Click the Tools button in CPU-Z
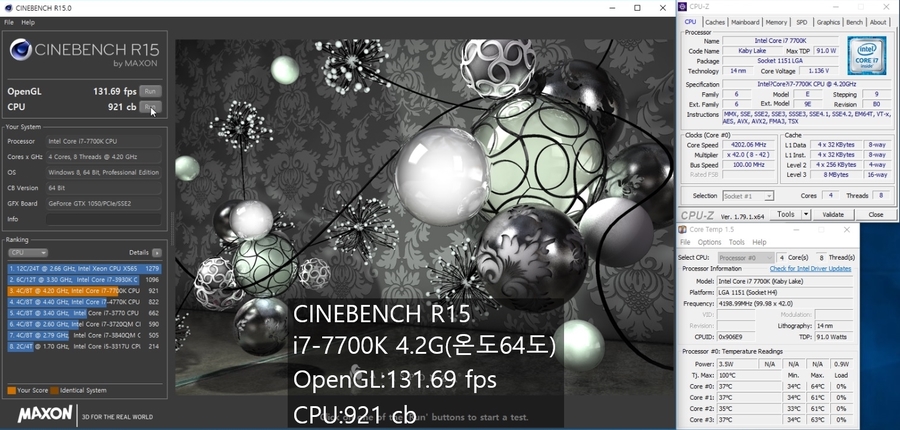900x430 pixels. [x=786, y=214]
